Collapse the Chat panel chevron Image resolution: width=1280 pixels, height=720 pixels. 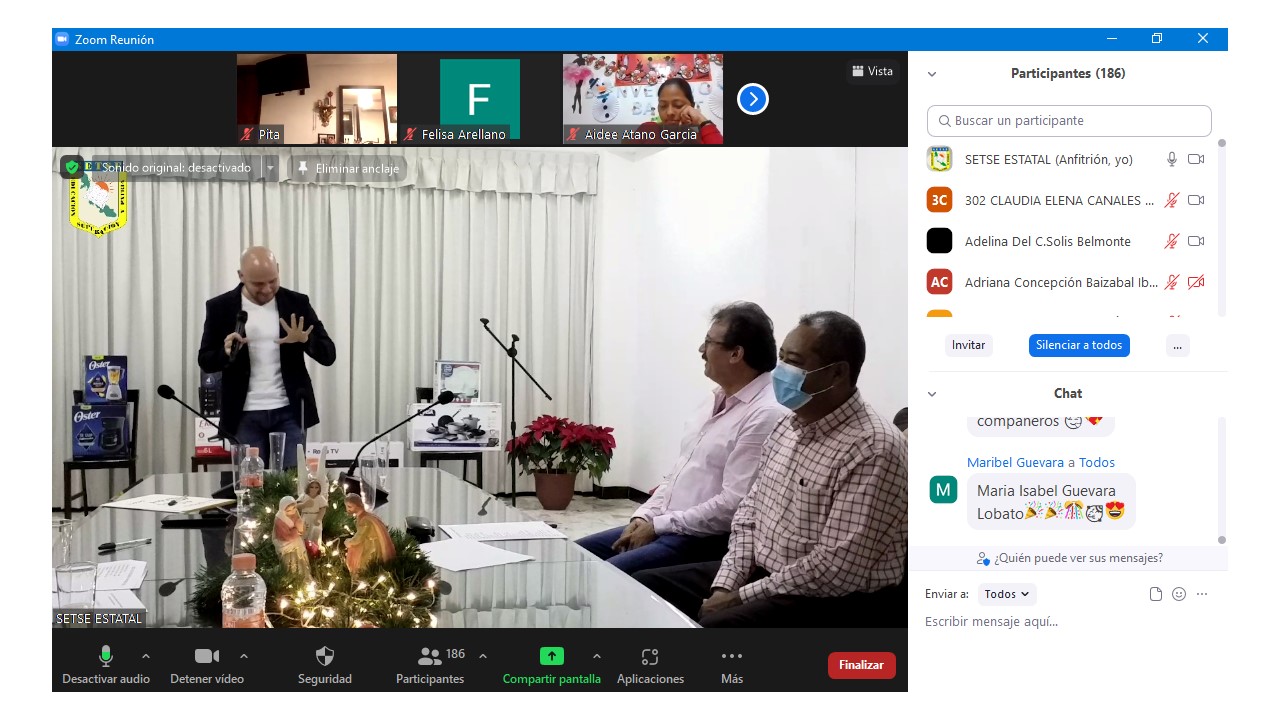(x=932, y=394)
